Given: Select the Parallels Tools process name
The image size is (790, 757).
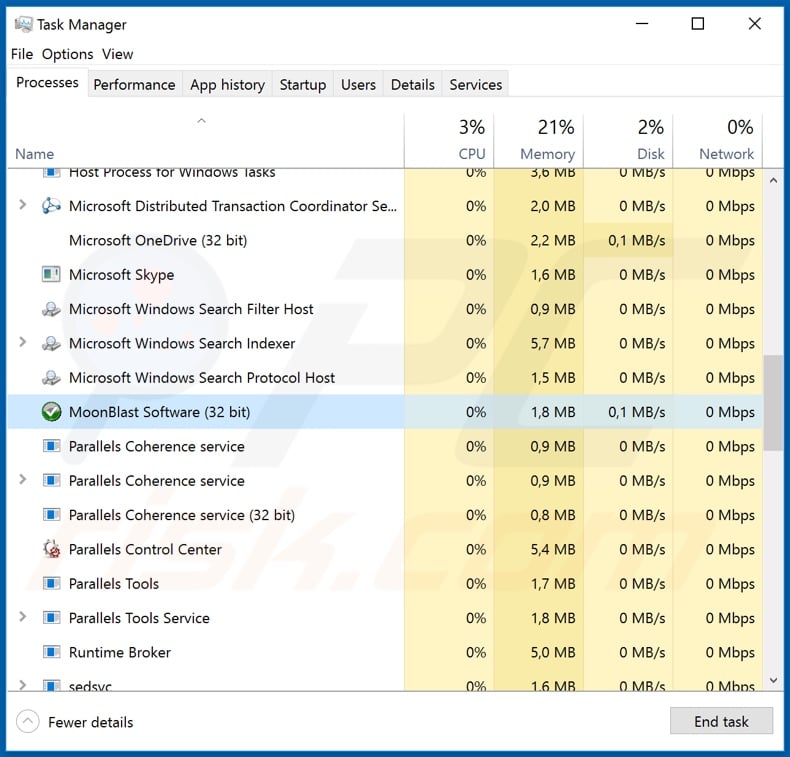Looking at the screenshot, I should point(114,583).
